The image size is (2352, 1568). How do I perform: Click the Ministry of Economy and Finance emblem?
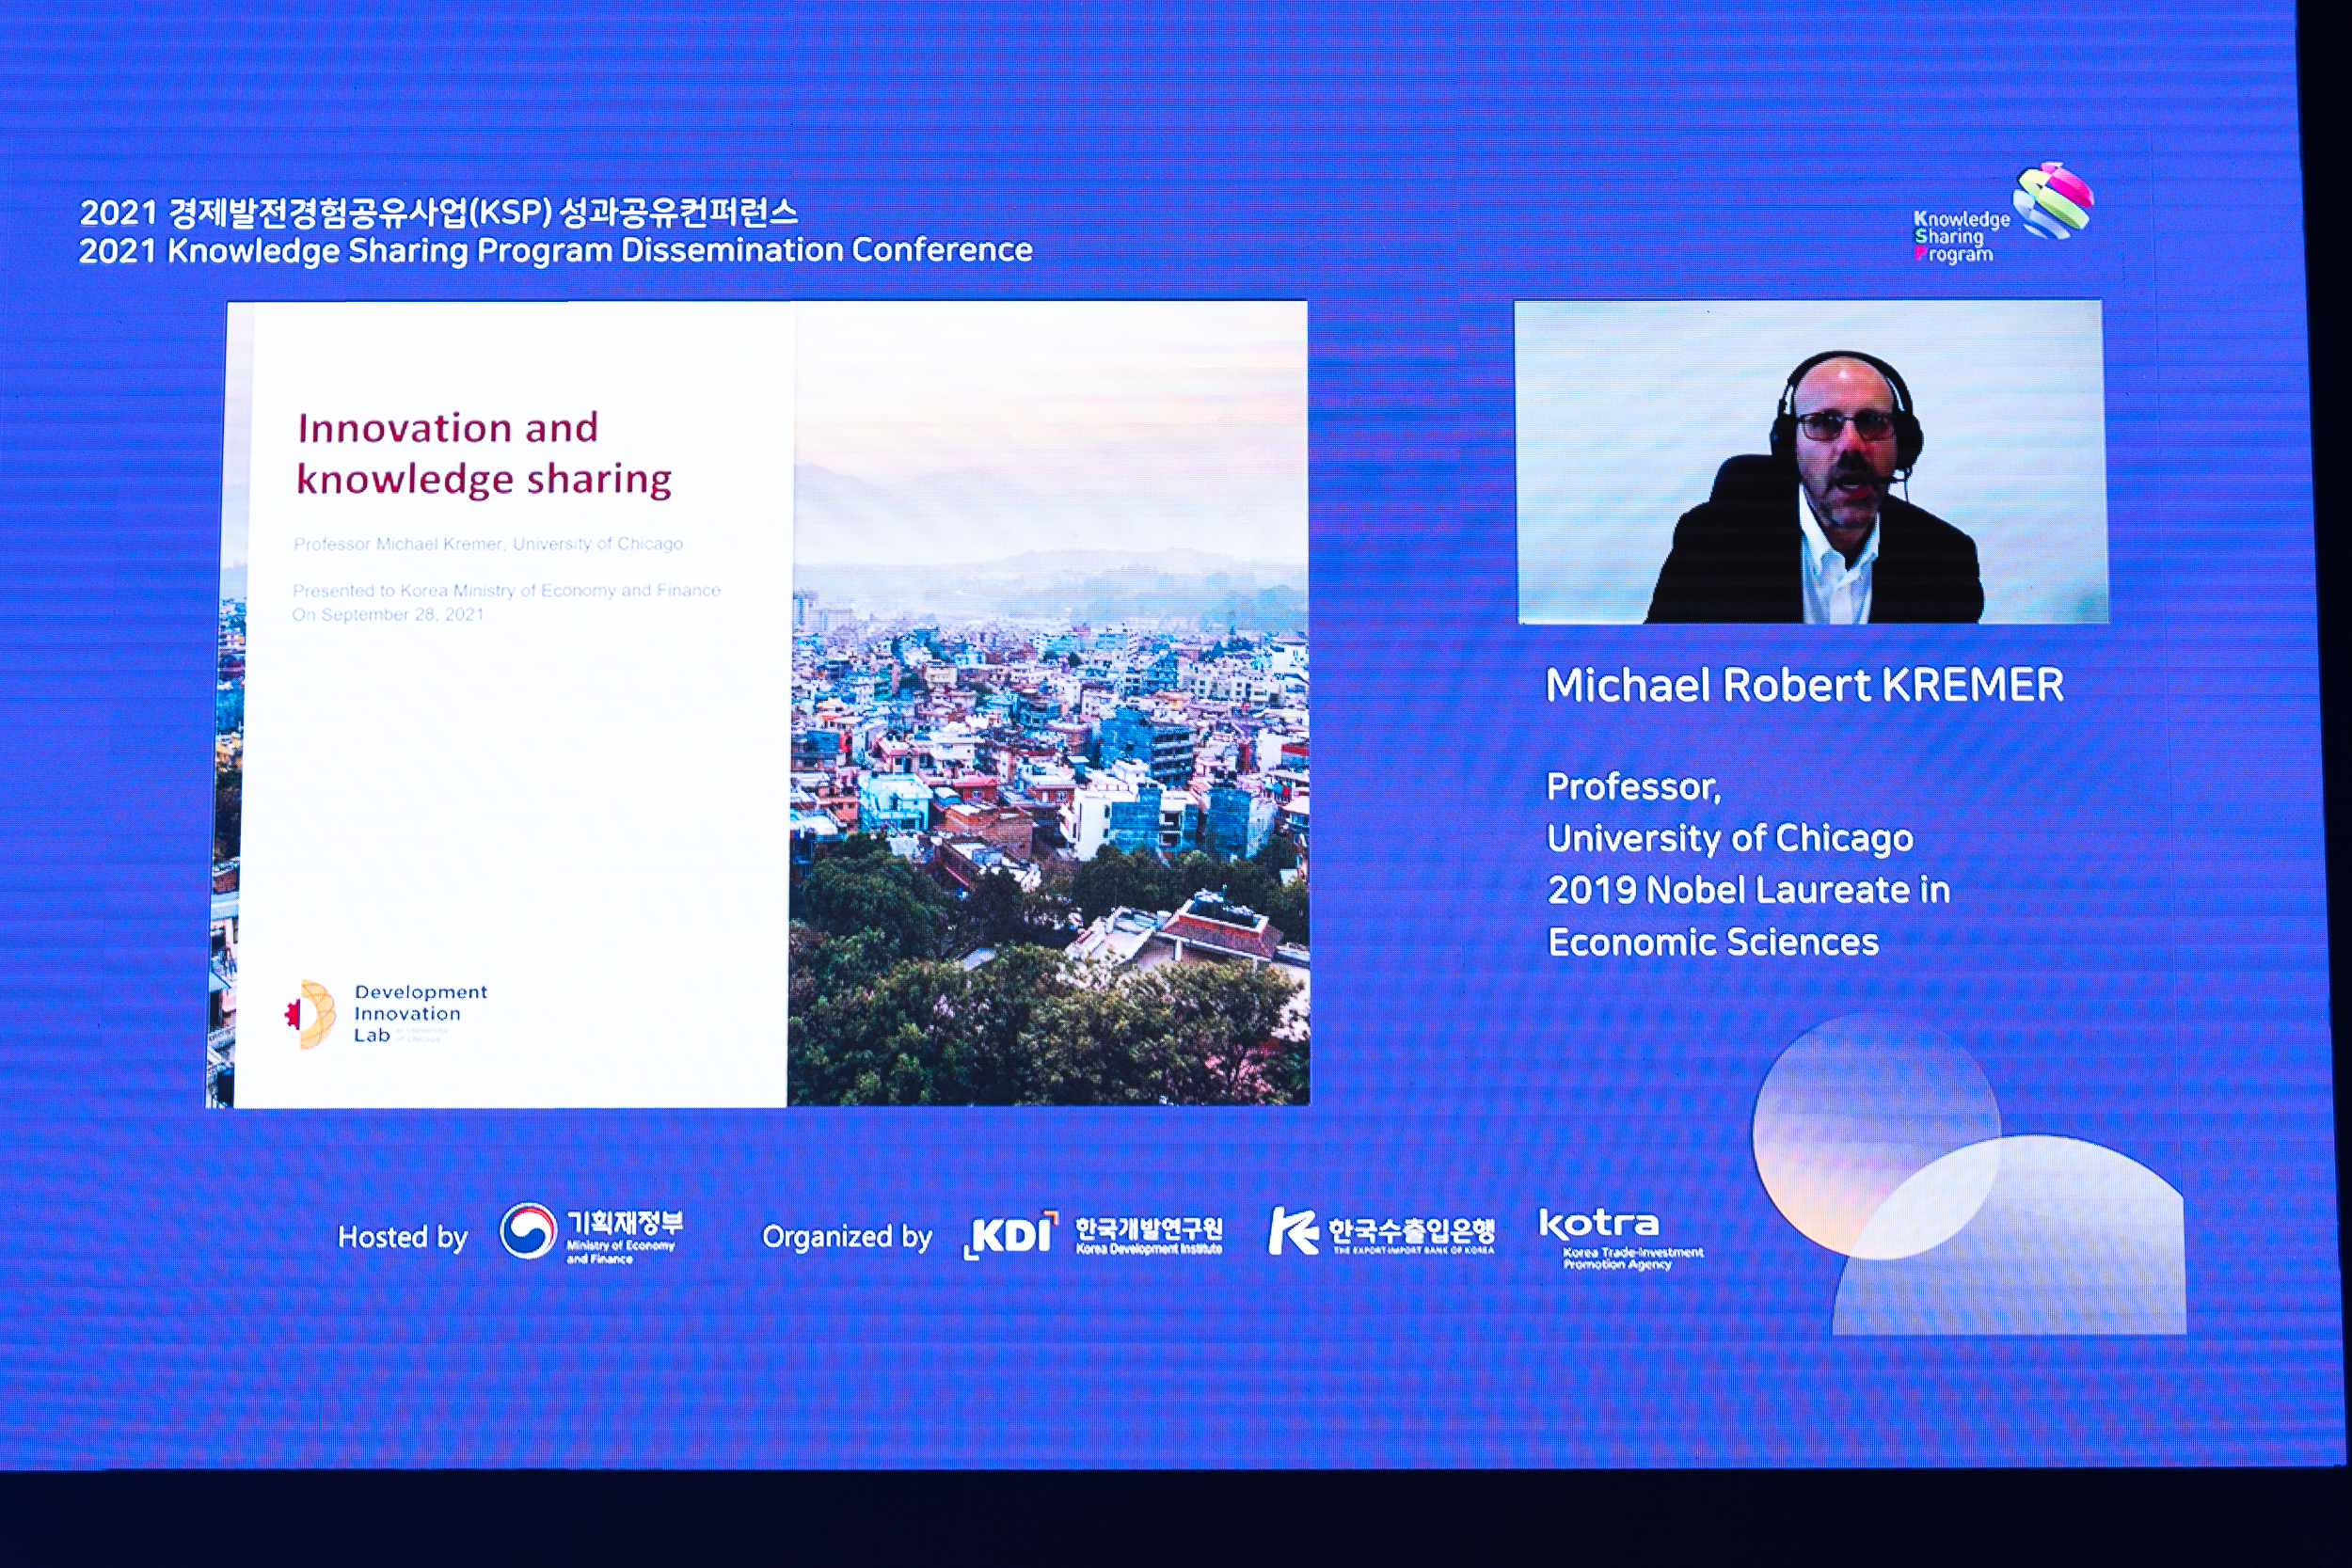(x=528, y=1231)
